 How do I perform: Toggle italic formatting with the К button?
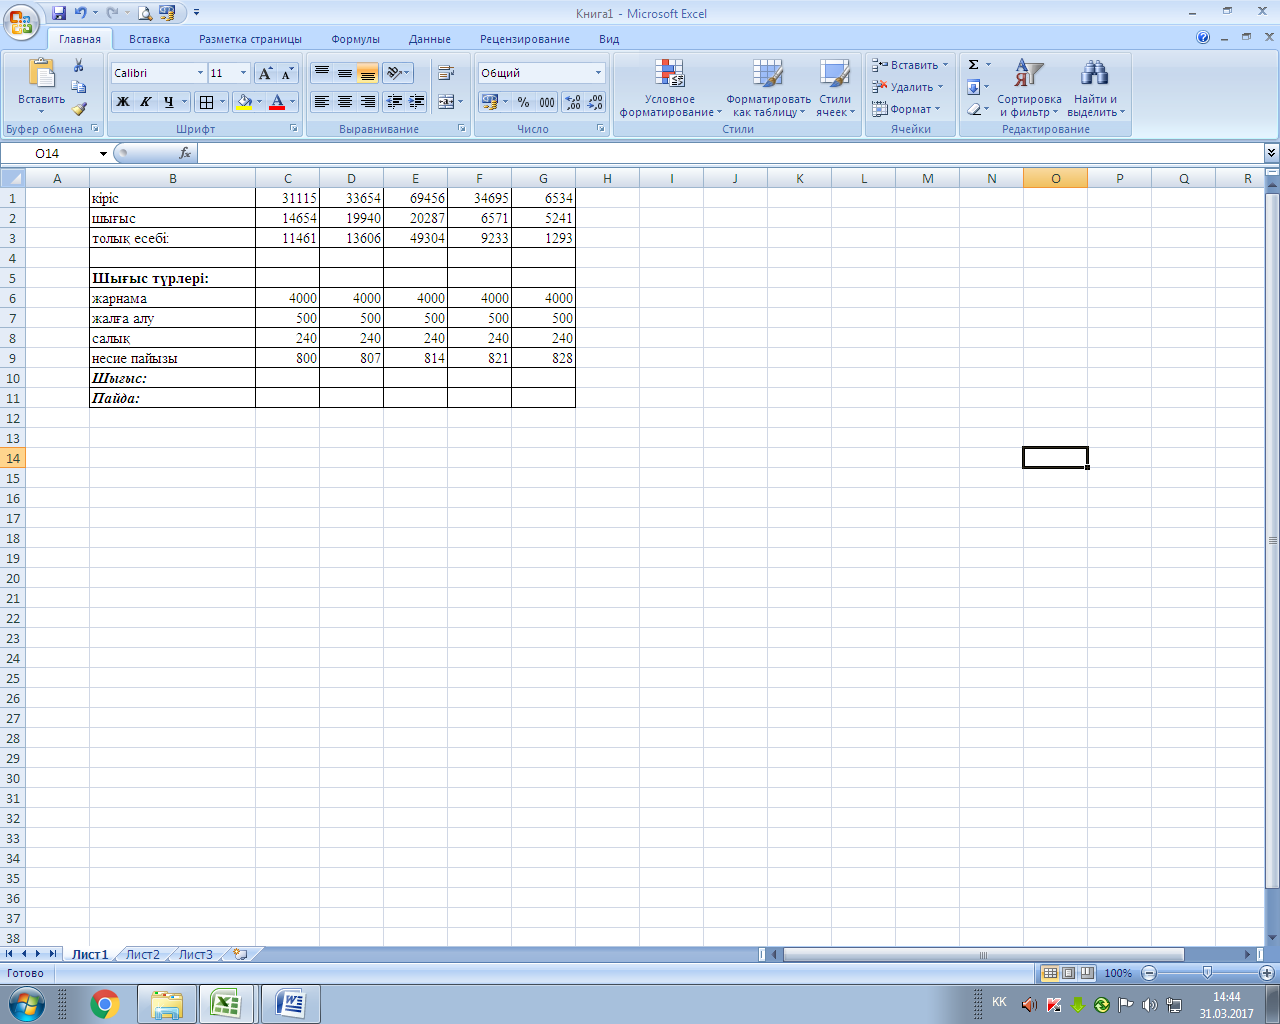click(143, 102)
